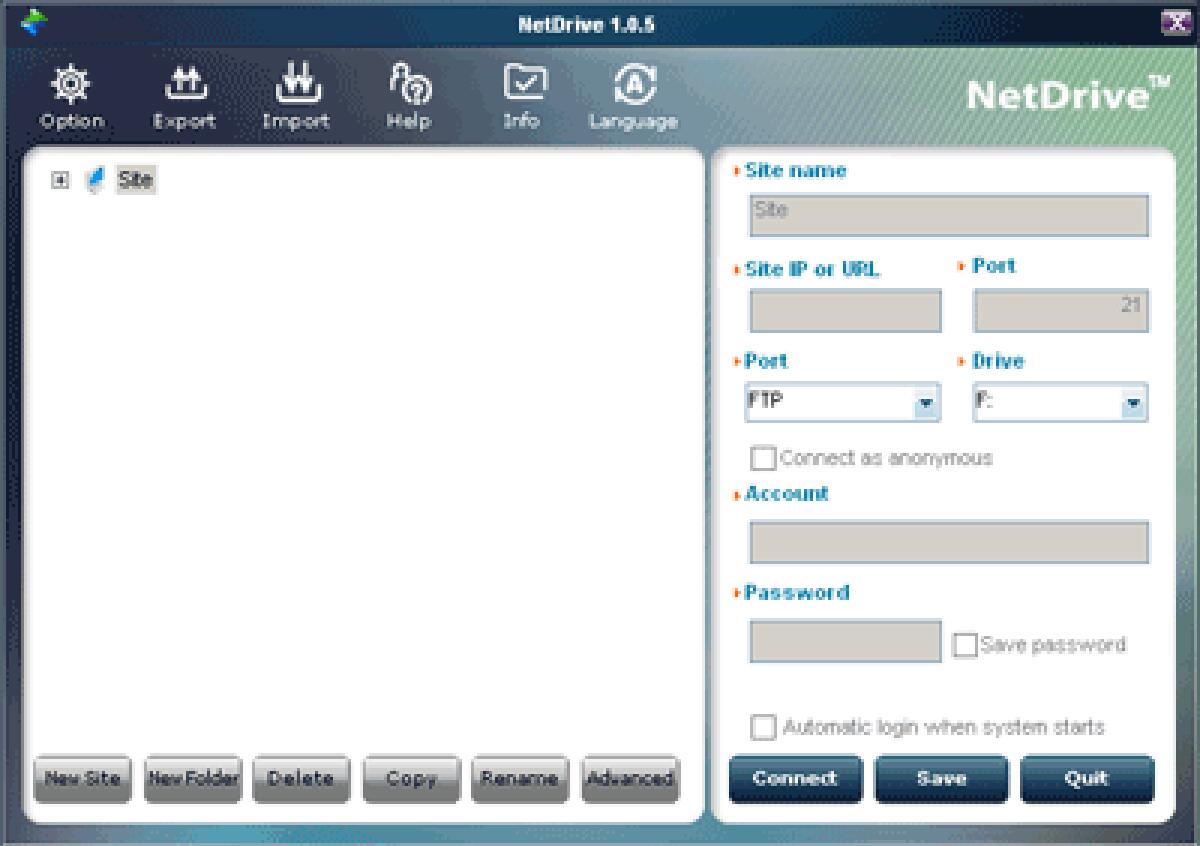Screen dimensions: 1200x846
Task: Open the Option settings gear icon
Action: [x=71, y=85]
